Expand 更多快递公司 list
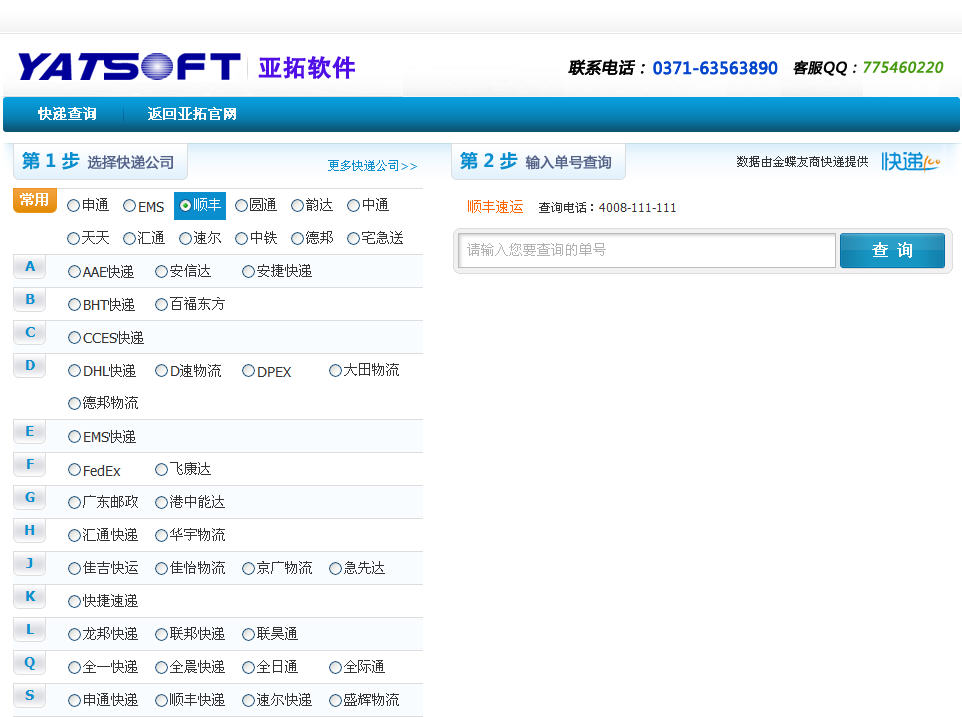 pyautogui.click(x=372, y=166)
